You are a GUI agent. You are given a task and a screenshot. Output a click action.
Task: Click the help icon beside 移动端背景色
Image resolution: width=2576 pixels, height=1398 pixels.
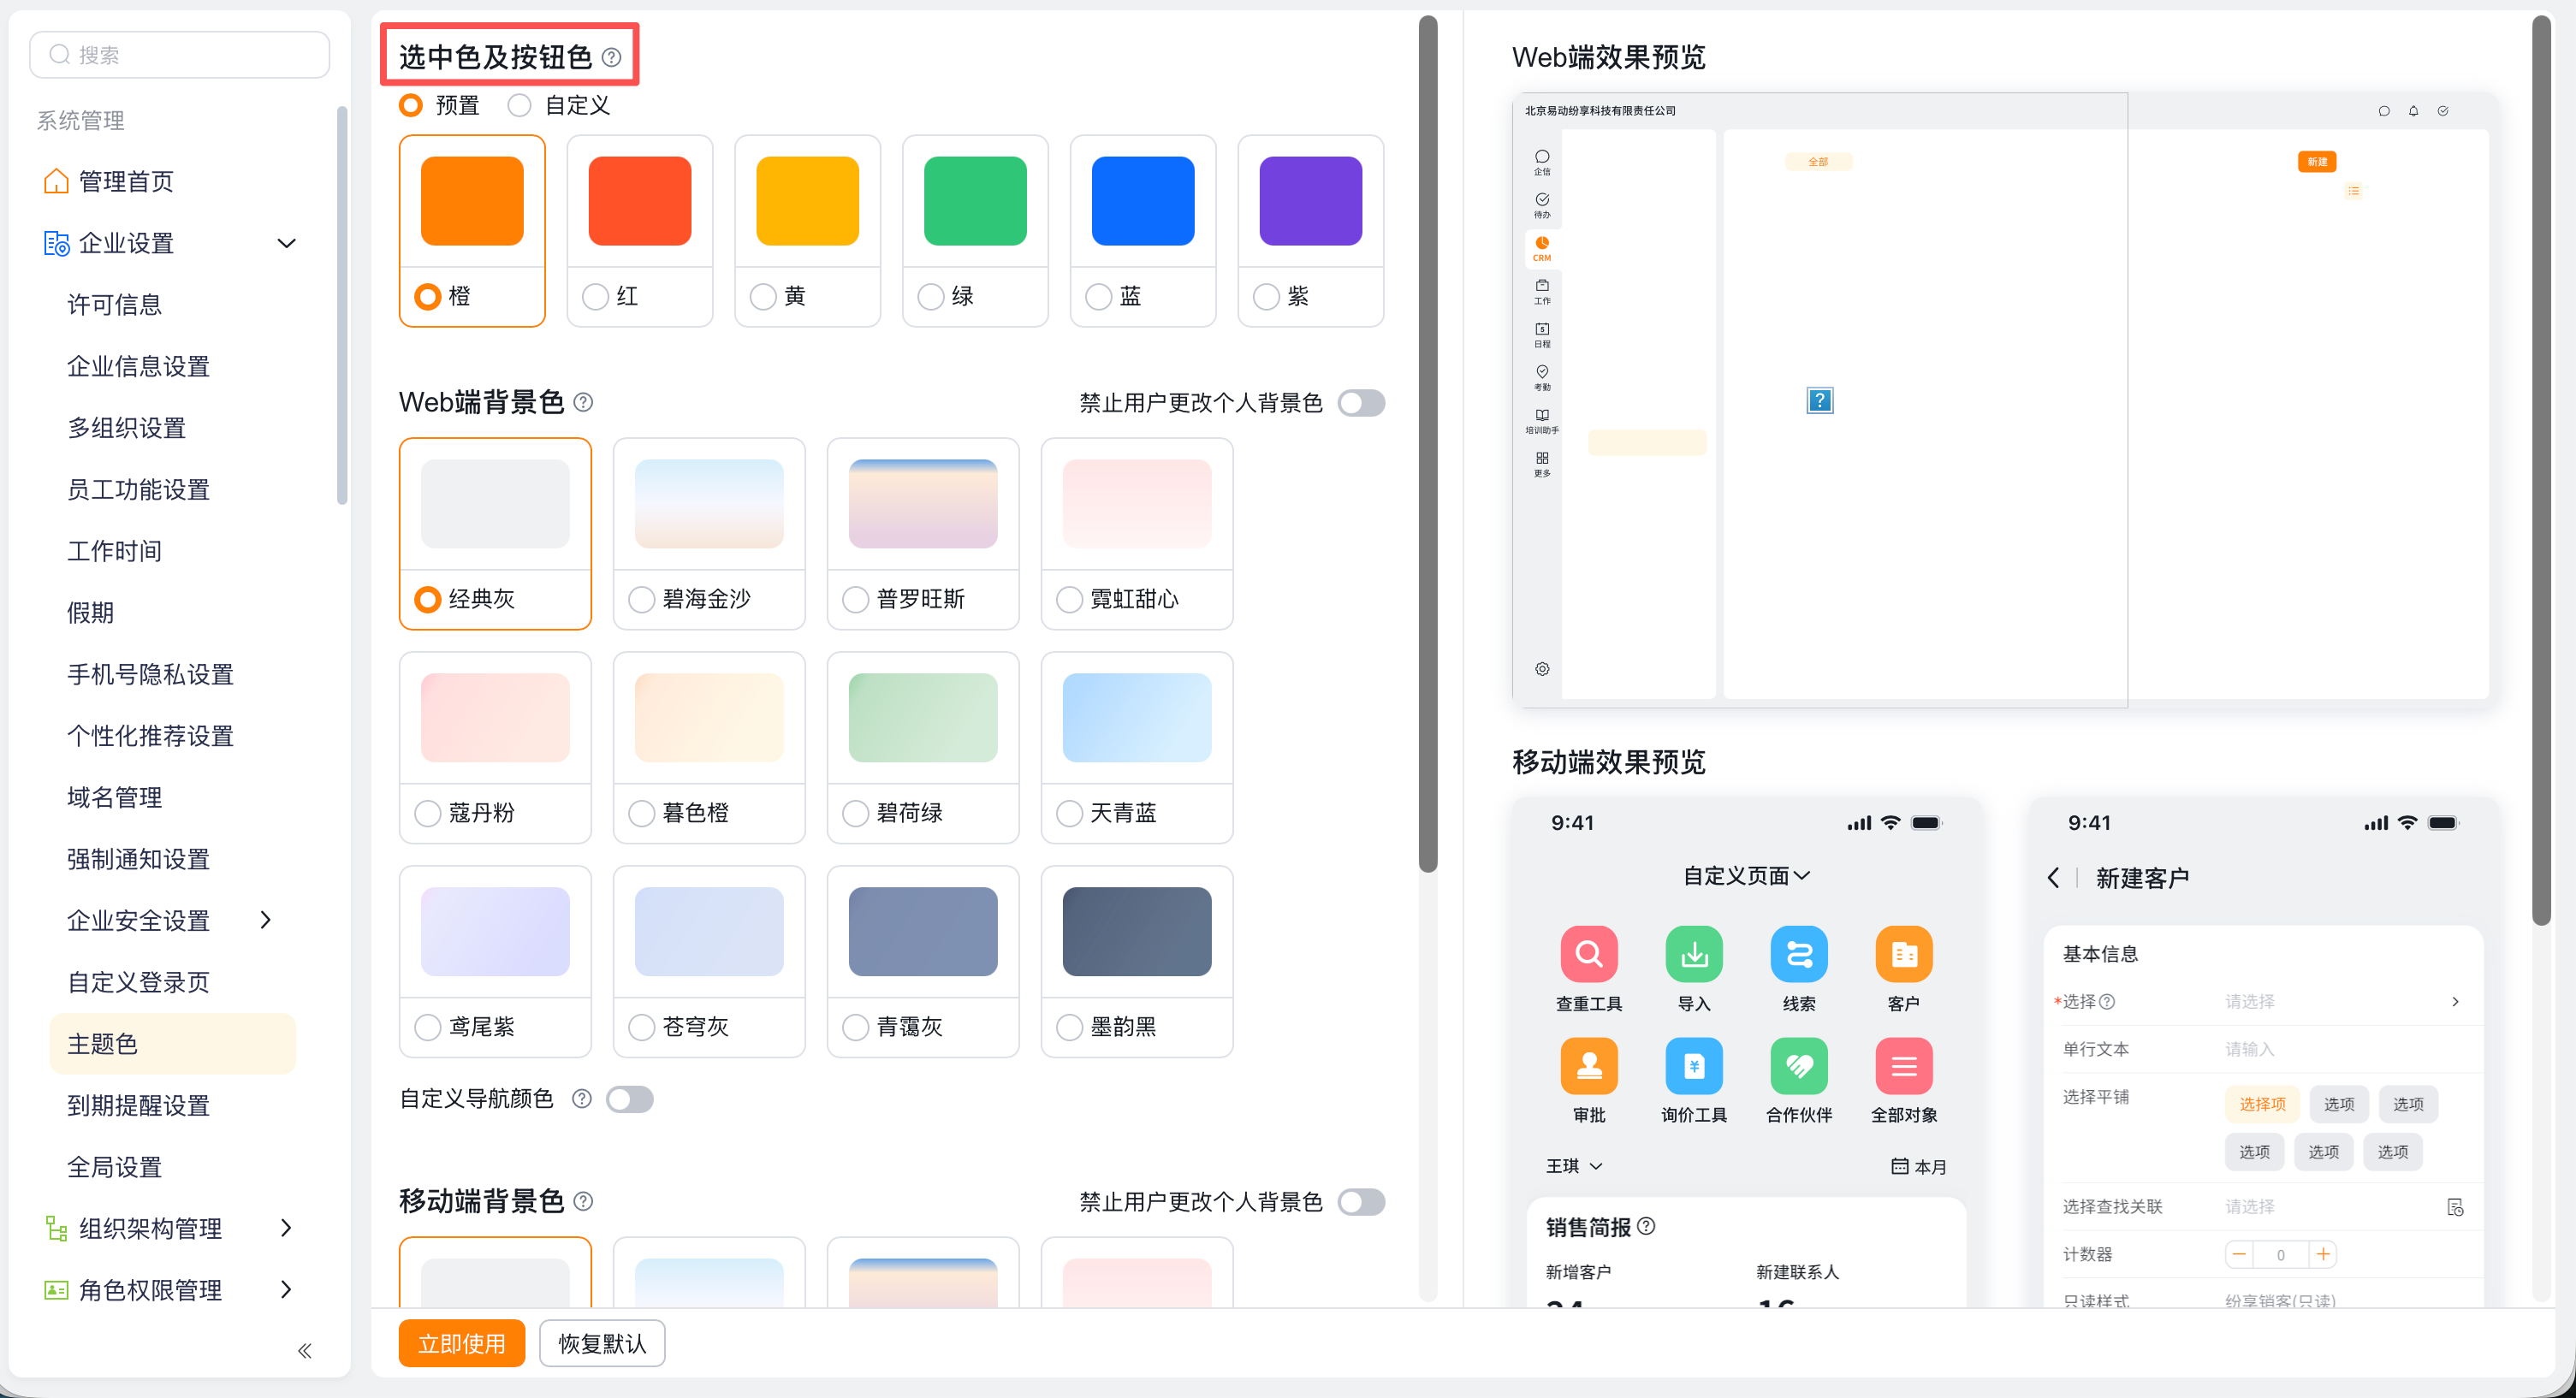coord(584,1201)
